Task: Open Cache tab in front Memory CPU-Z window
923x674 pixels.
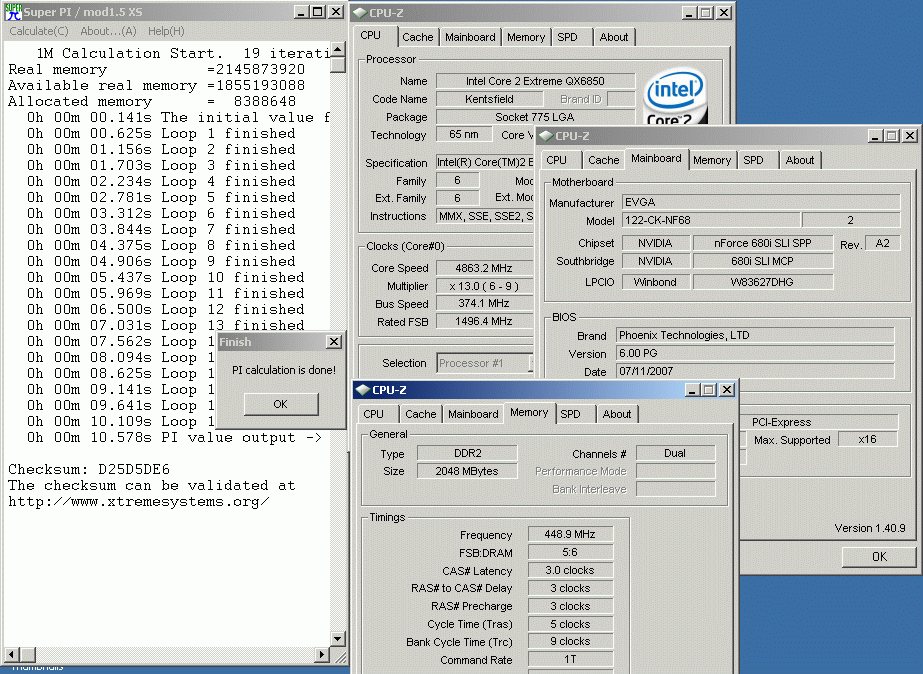Action: [421, 414]
